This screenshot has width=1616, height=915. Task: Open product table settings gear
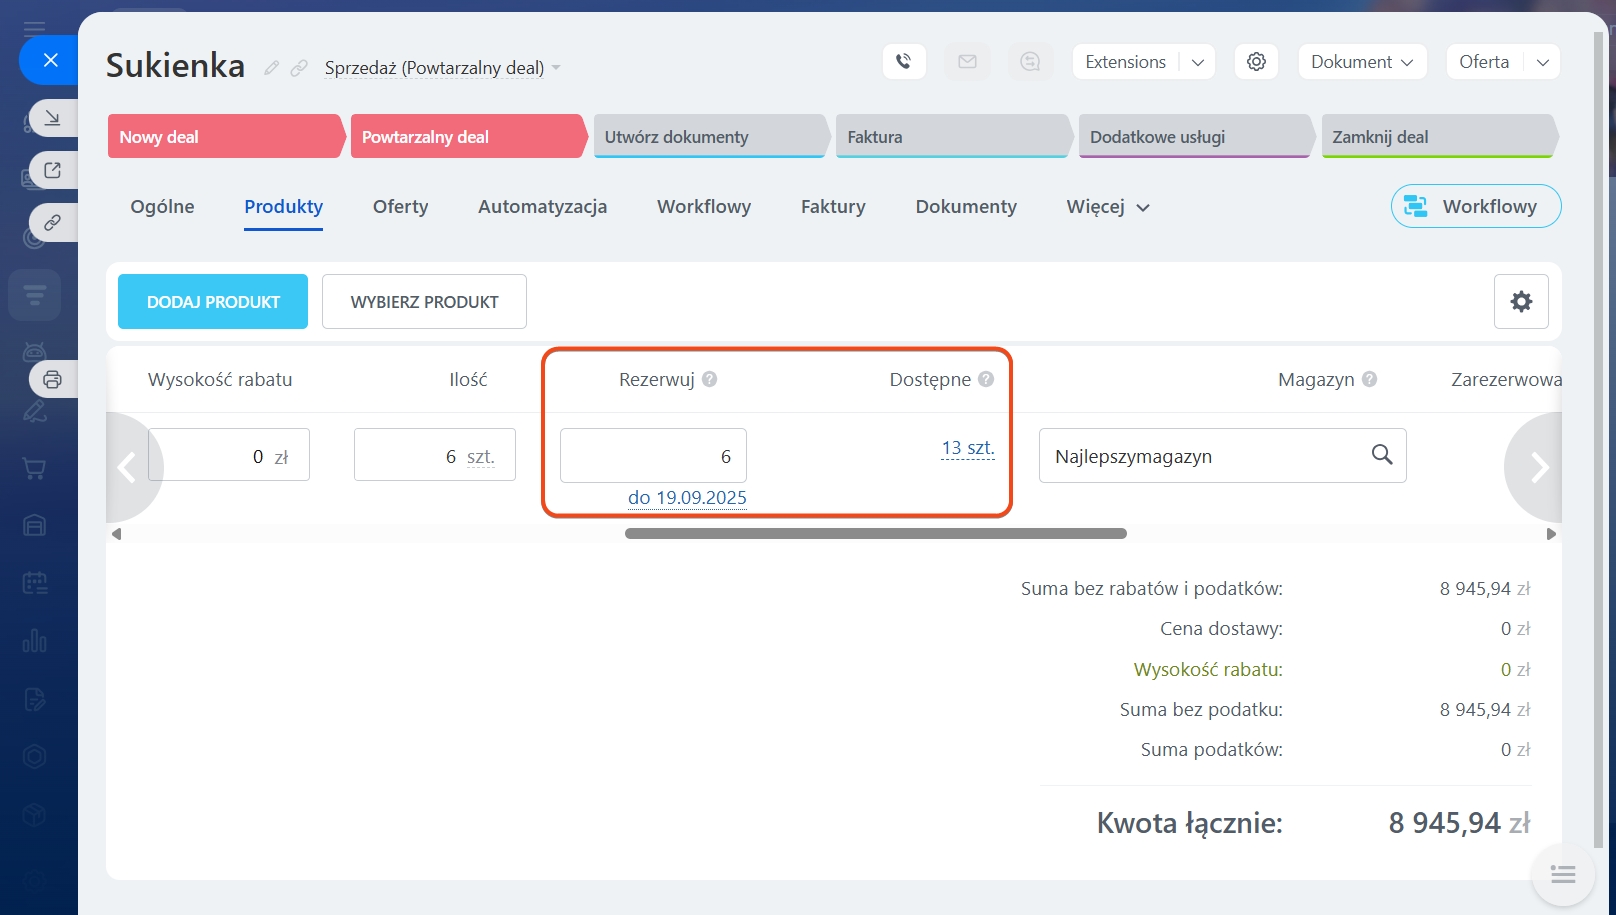point(1520,301)
